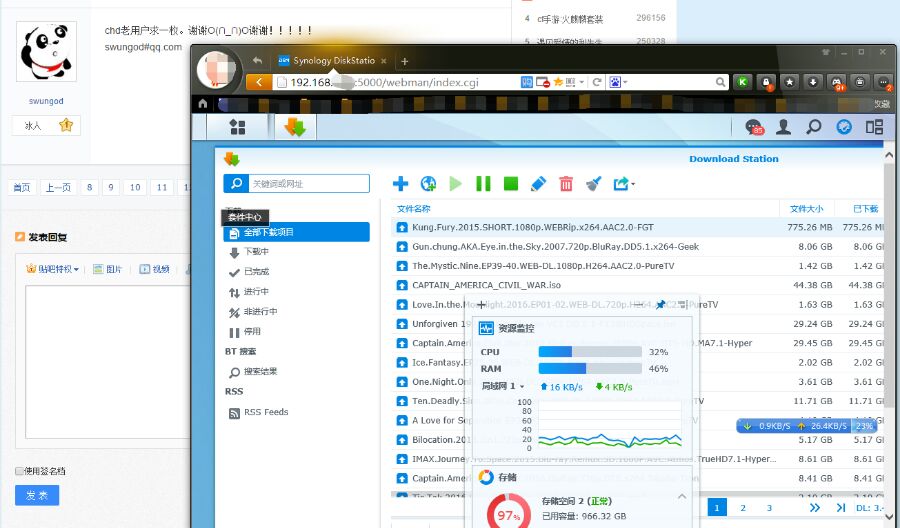Image resolution: width=900 pixels, height=528 pixels.
Task: Open the share action dropdown
Action: coord(624,184)
